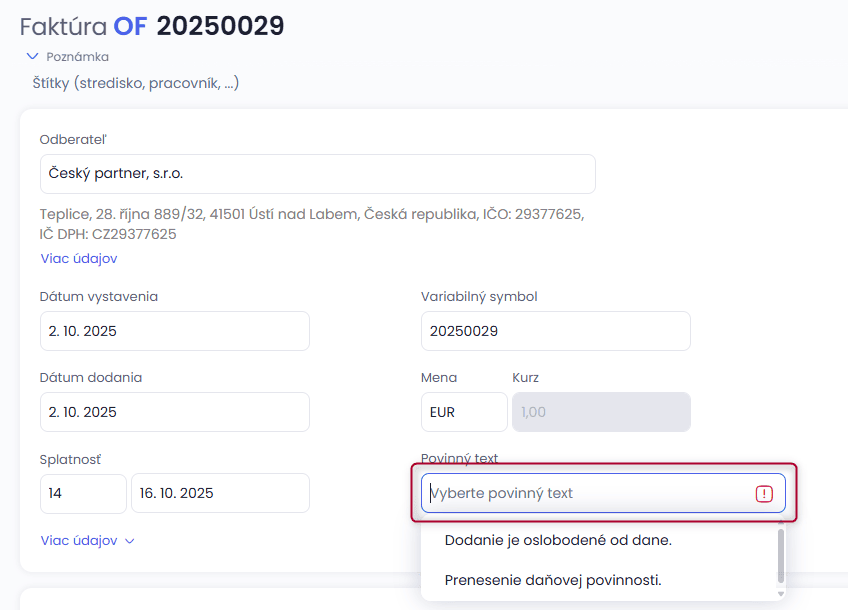
Task: Click the greyed-out Kurz field
Action: [x=600, y=412]
